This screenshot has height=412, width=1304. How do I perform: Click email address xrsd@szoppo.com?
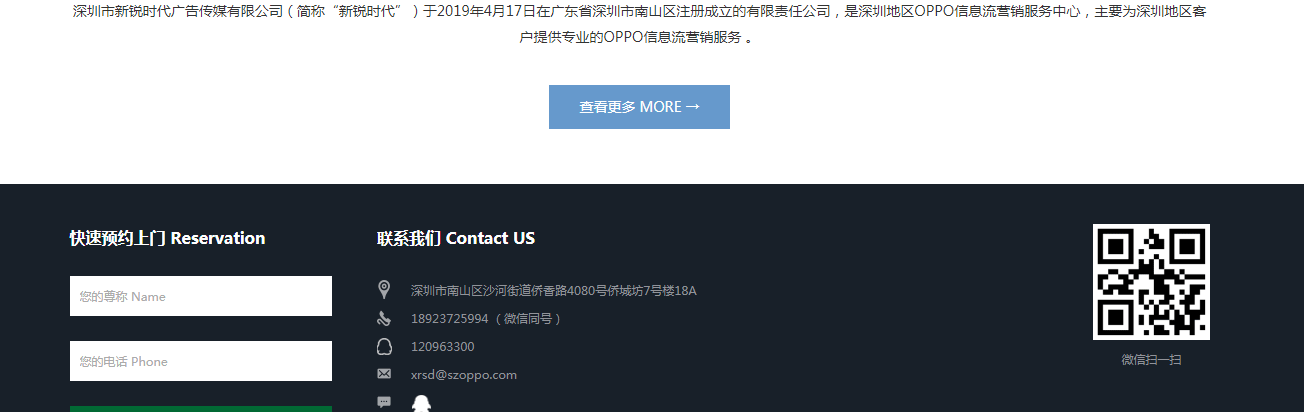(464, 375)
